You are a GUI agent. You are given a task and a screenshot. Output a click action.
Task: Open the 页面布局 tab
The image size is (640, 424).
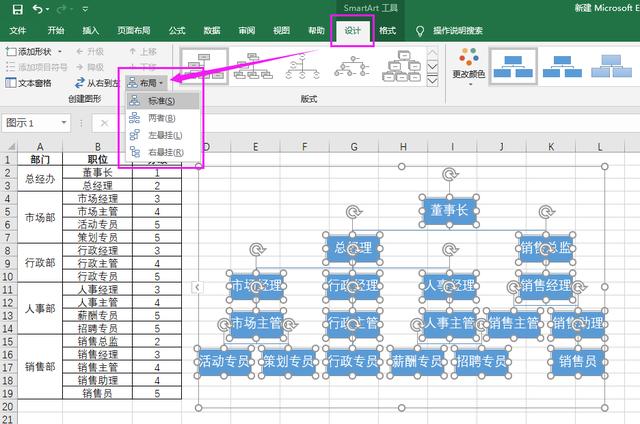133,31
